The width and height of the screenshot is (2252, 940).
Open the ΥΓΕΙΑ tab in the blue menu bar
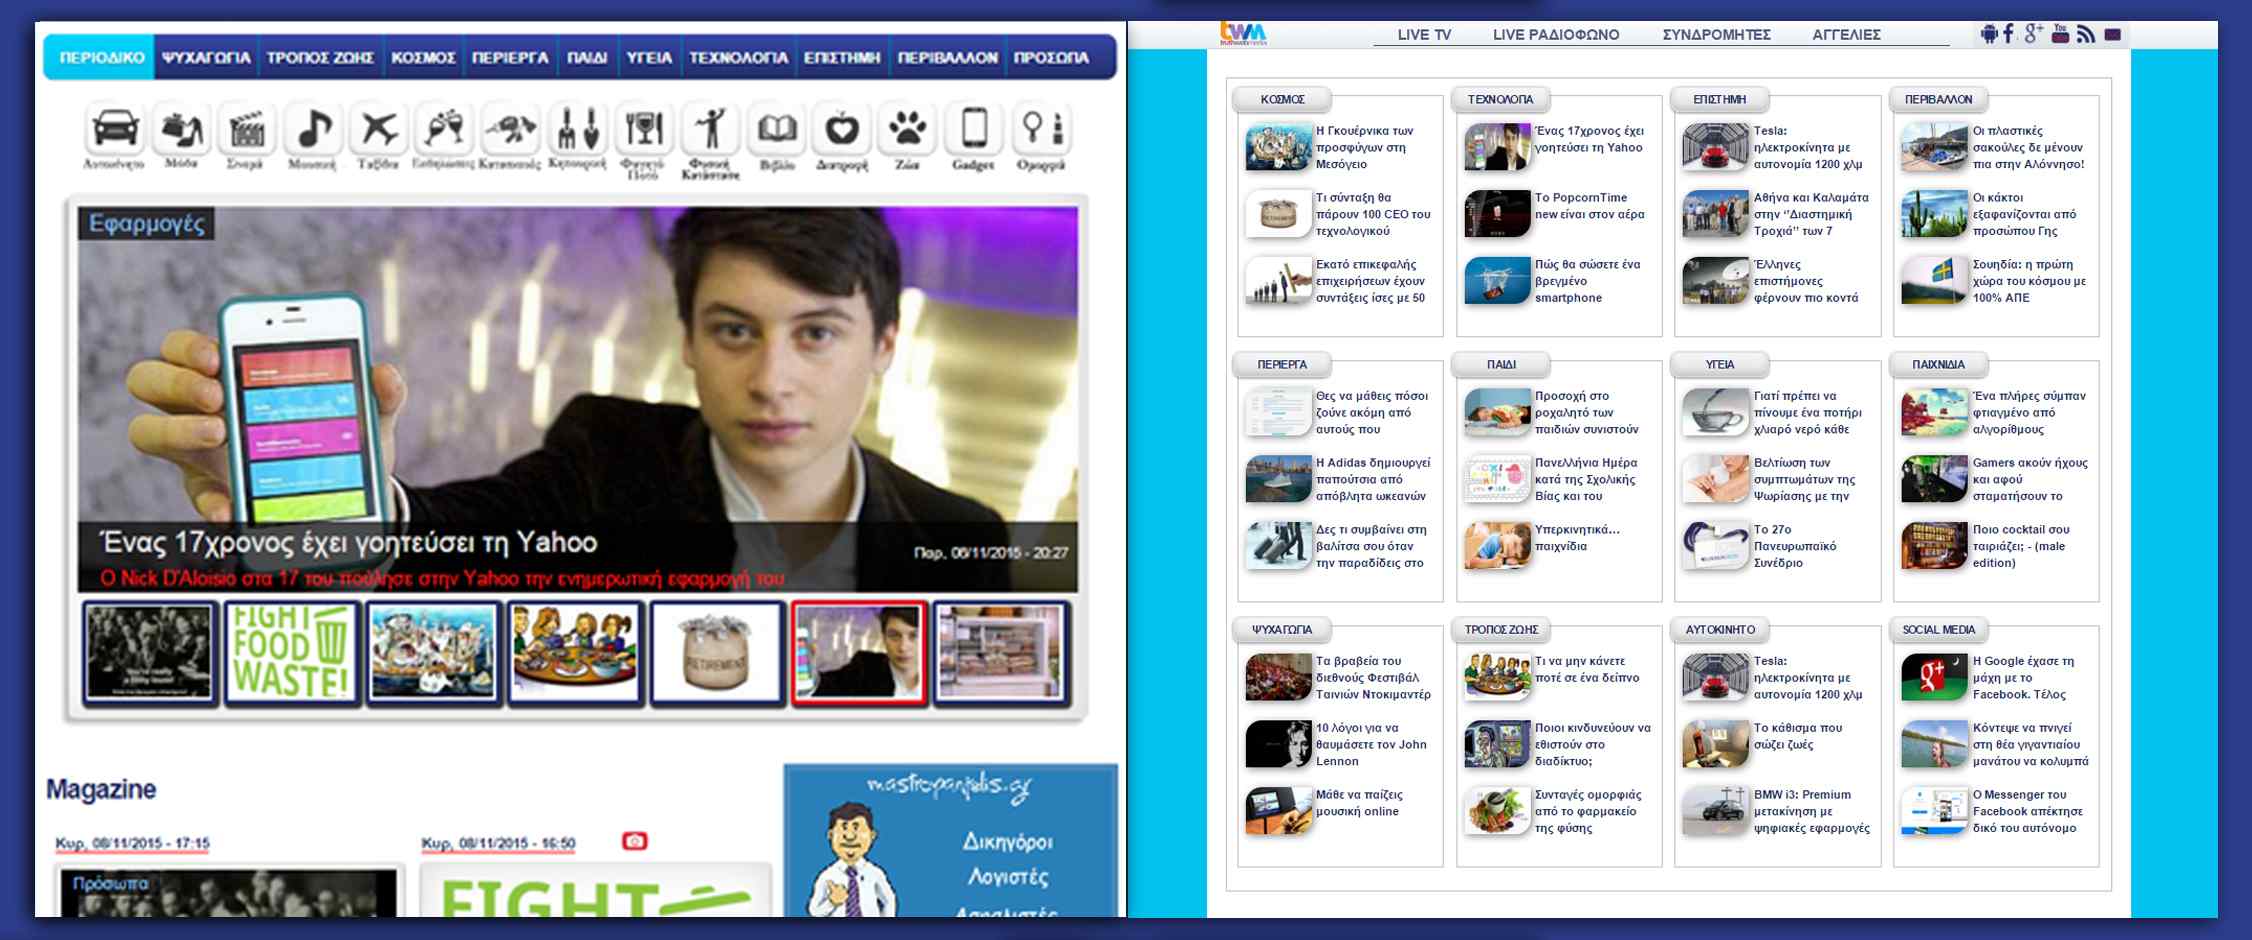point(649,58)
